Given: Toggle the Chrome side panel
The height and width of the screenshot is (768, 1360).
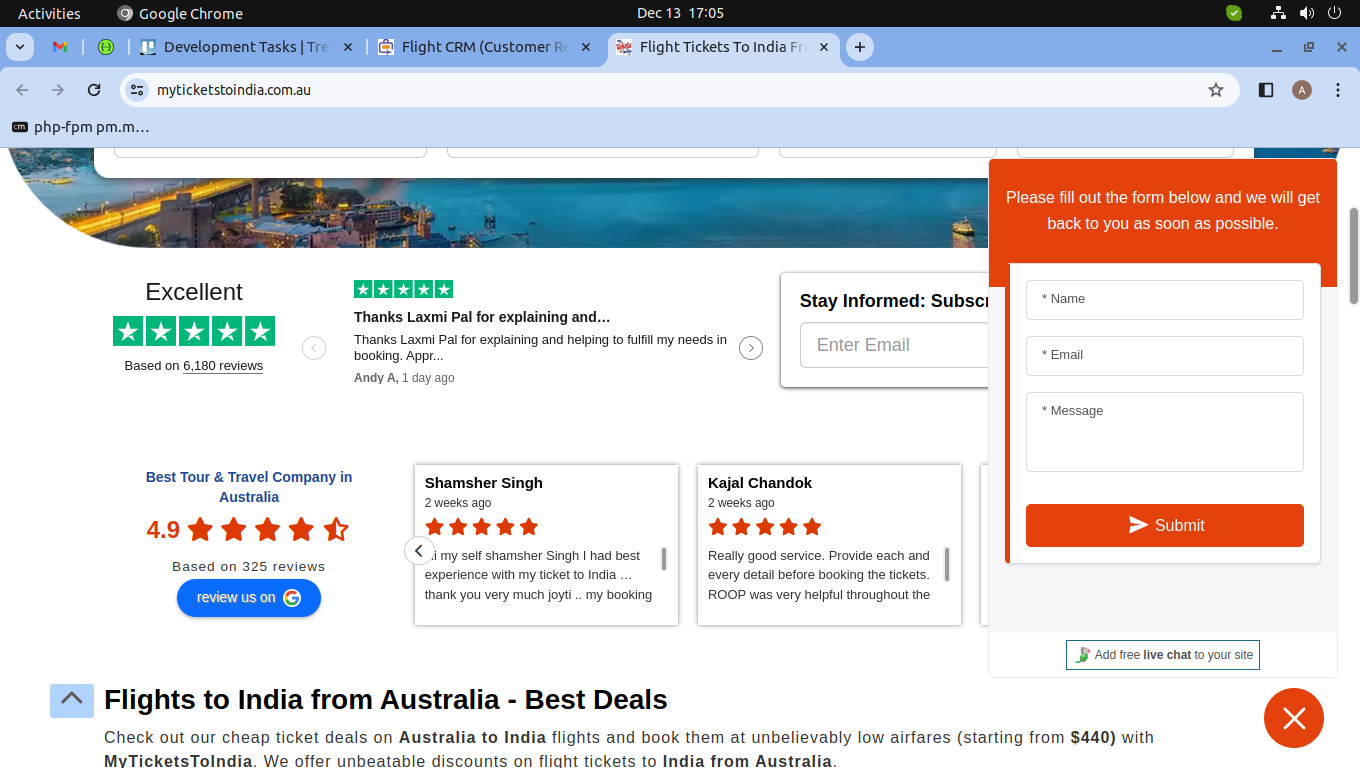Looking at the screenshot, I should [x=1266, y=90].
